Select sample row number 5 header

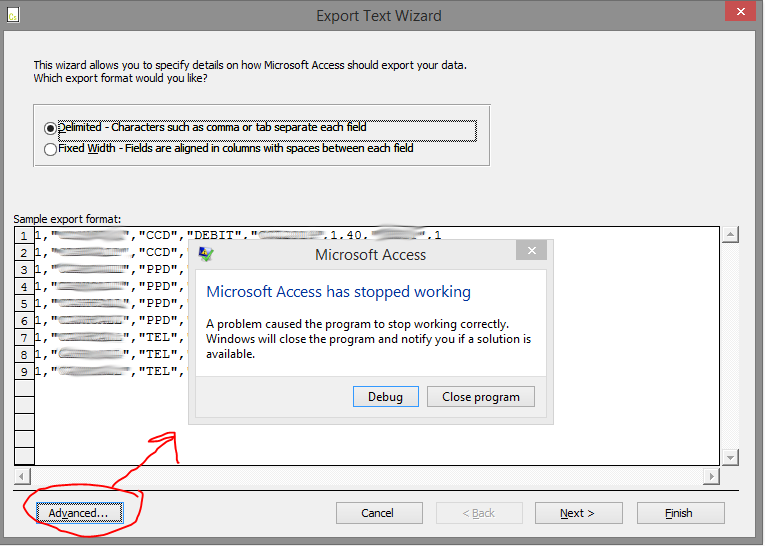24,304
